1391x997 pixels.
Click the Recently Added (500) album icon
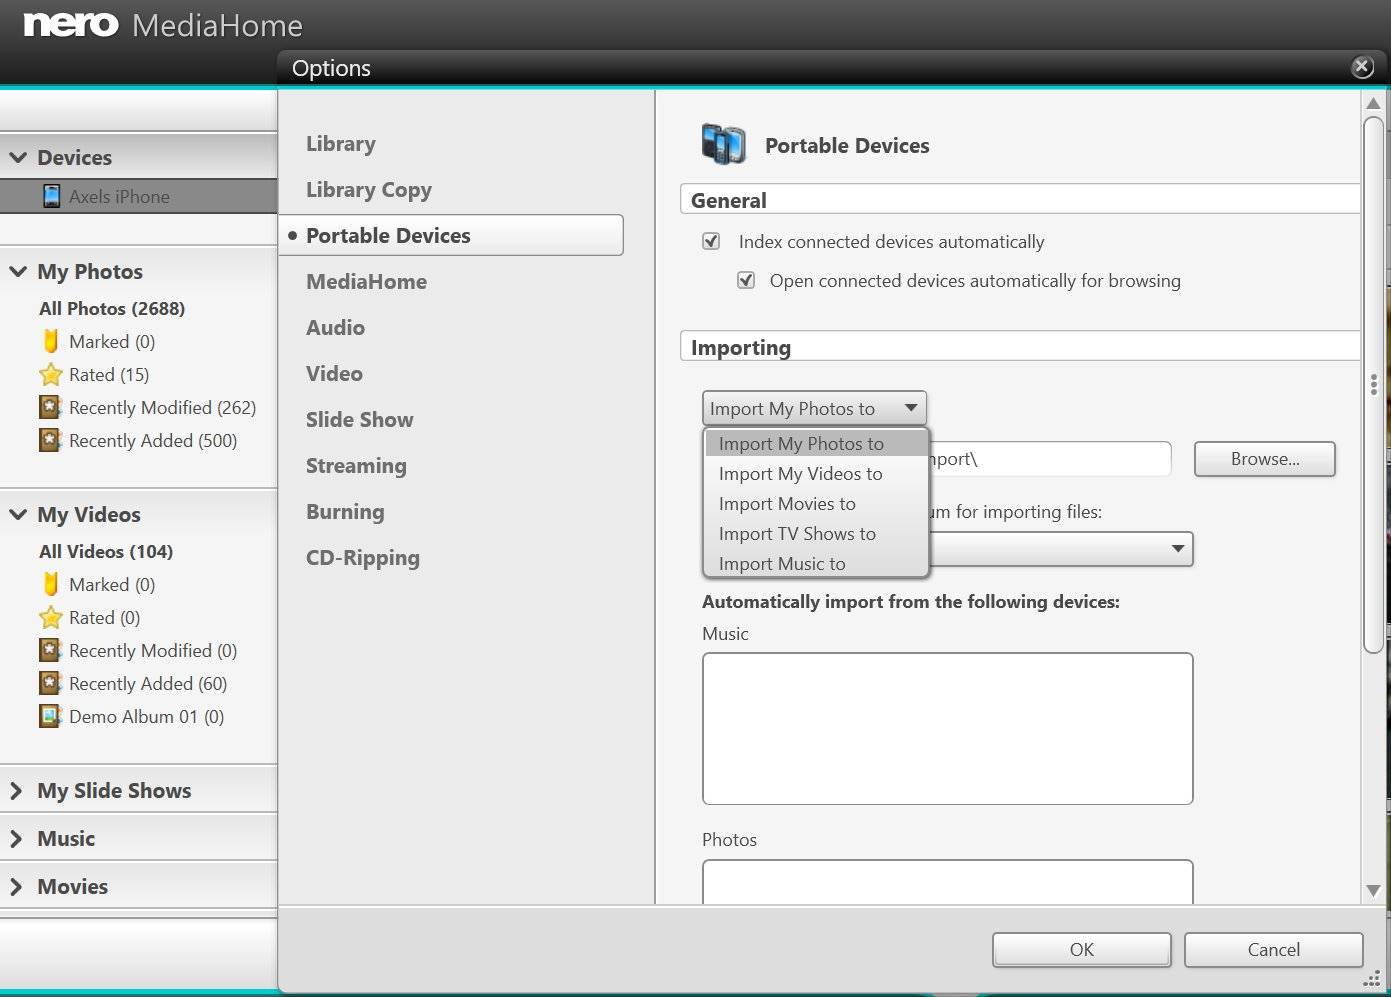click(50, 440)
